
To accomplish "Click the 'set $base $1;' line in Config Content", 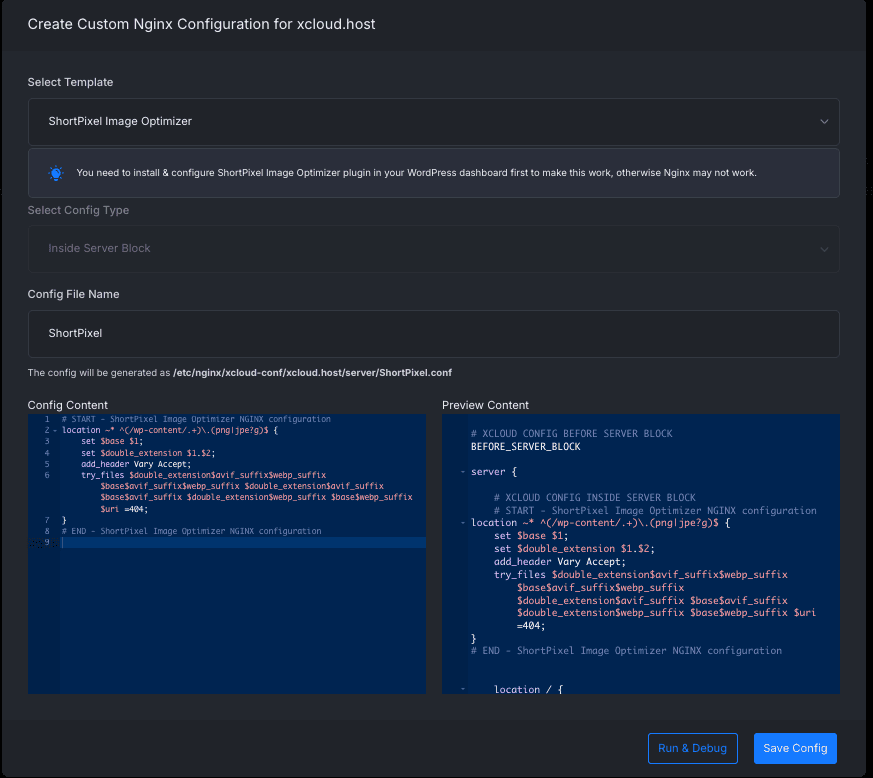I will pyautogui.click(x=112, y=441).
